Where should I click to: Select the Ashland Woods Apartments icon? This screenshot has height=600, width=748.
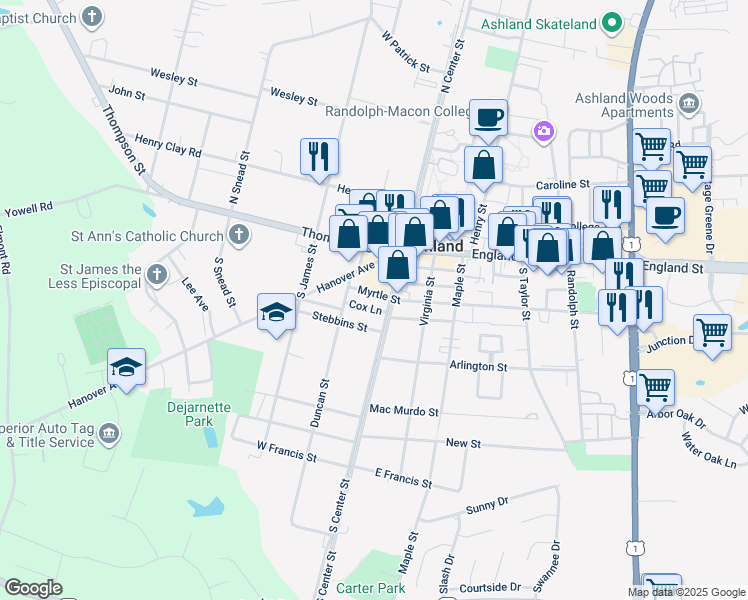688,103
